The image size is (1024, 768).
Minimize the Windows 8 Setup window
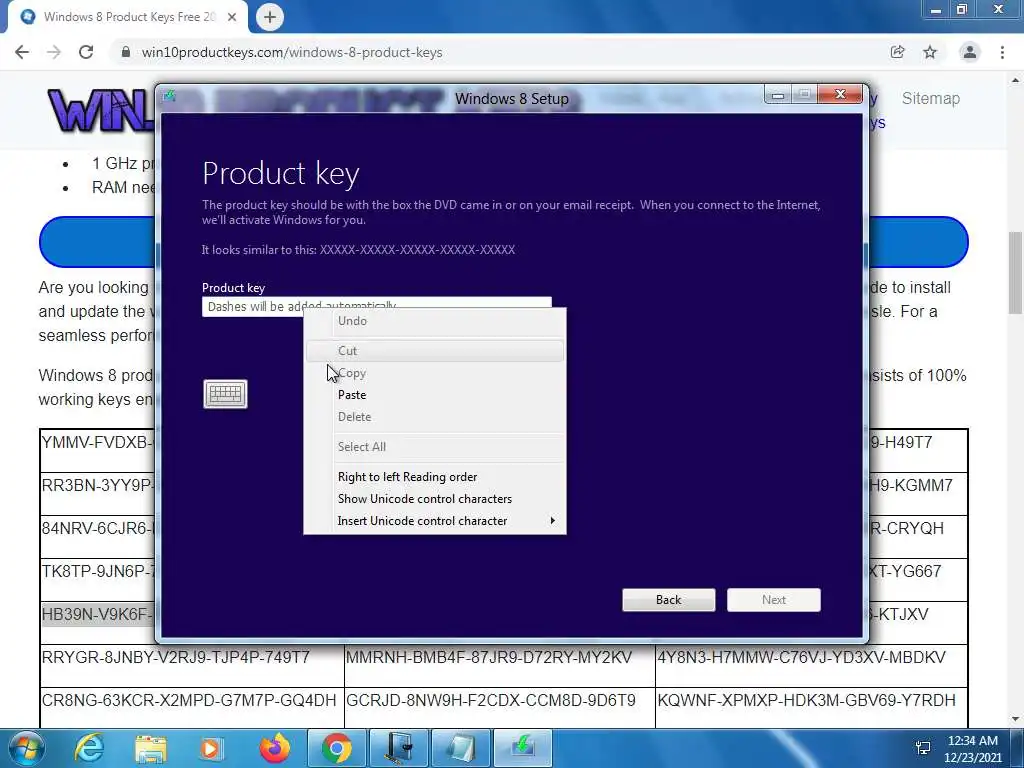pos(777,95)
